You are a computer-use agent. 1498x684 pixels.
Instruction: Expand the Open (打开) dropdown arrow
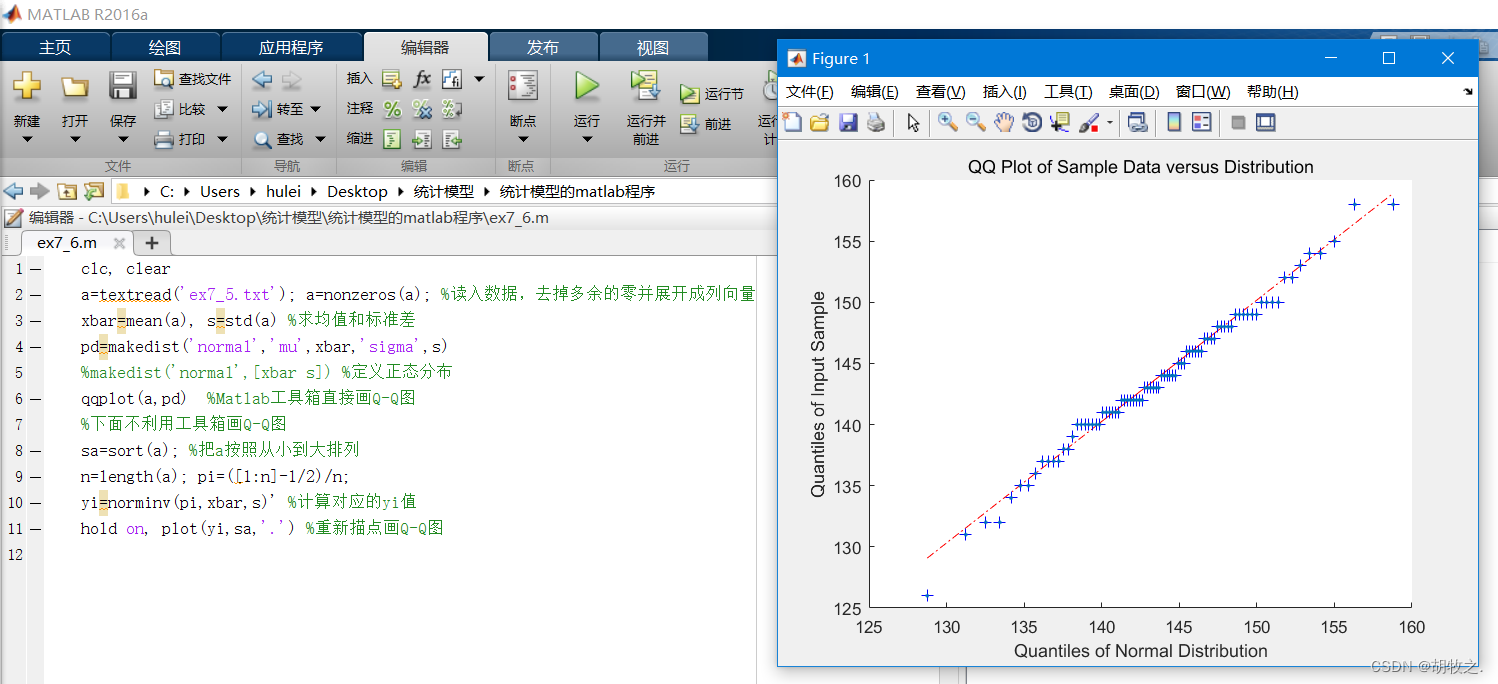click(75, 139)
